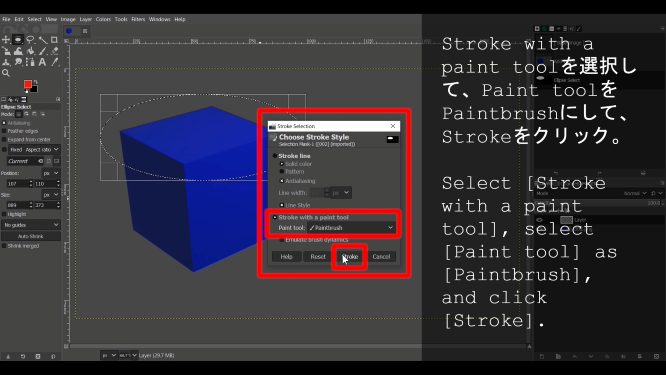Select the Smudge tool
The width and height of the screenshot is (666, 375).
click(x=18, y=62)
